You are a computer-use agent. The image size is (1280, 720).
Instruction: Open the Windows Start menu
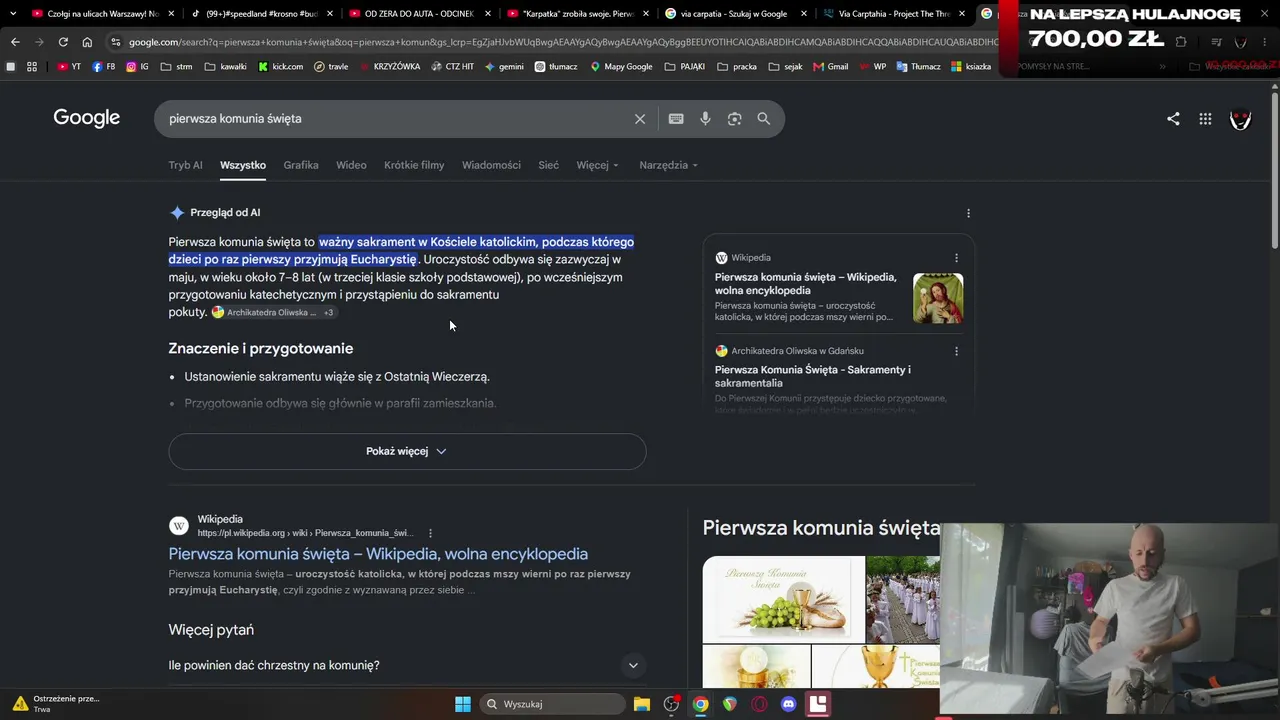(463, 704)
